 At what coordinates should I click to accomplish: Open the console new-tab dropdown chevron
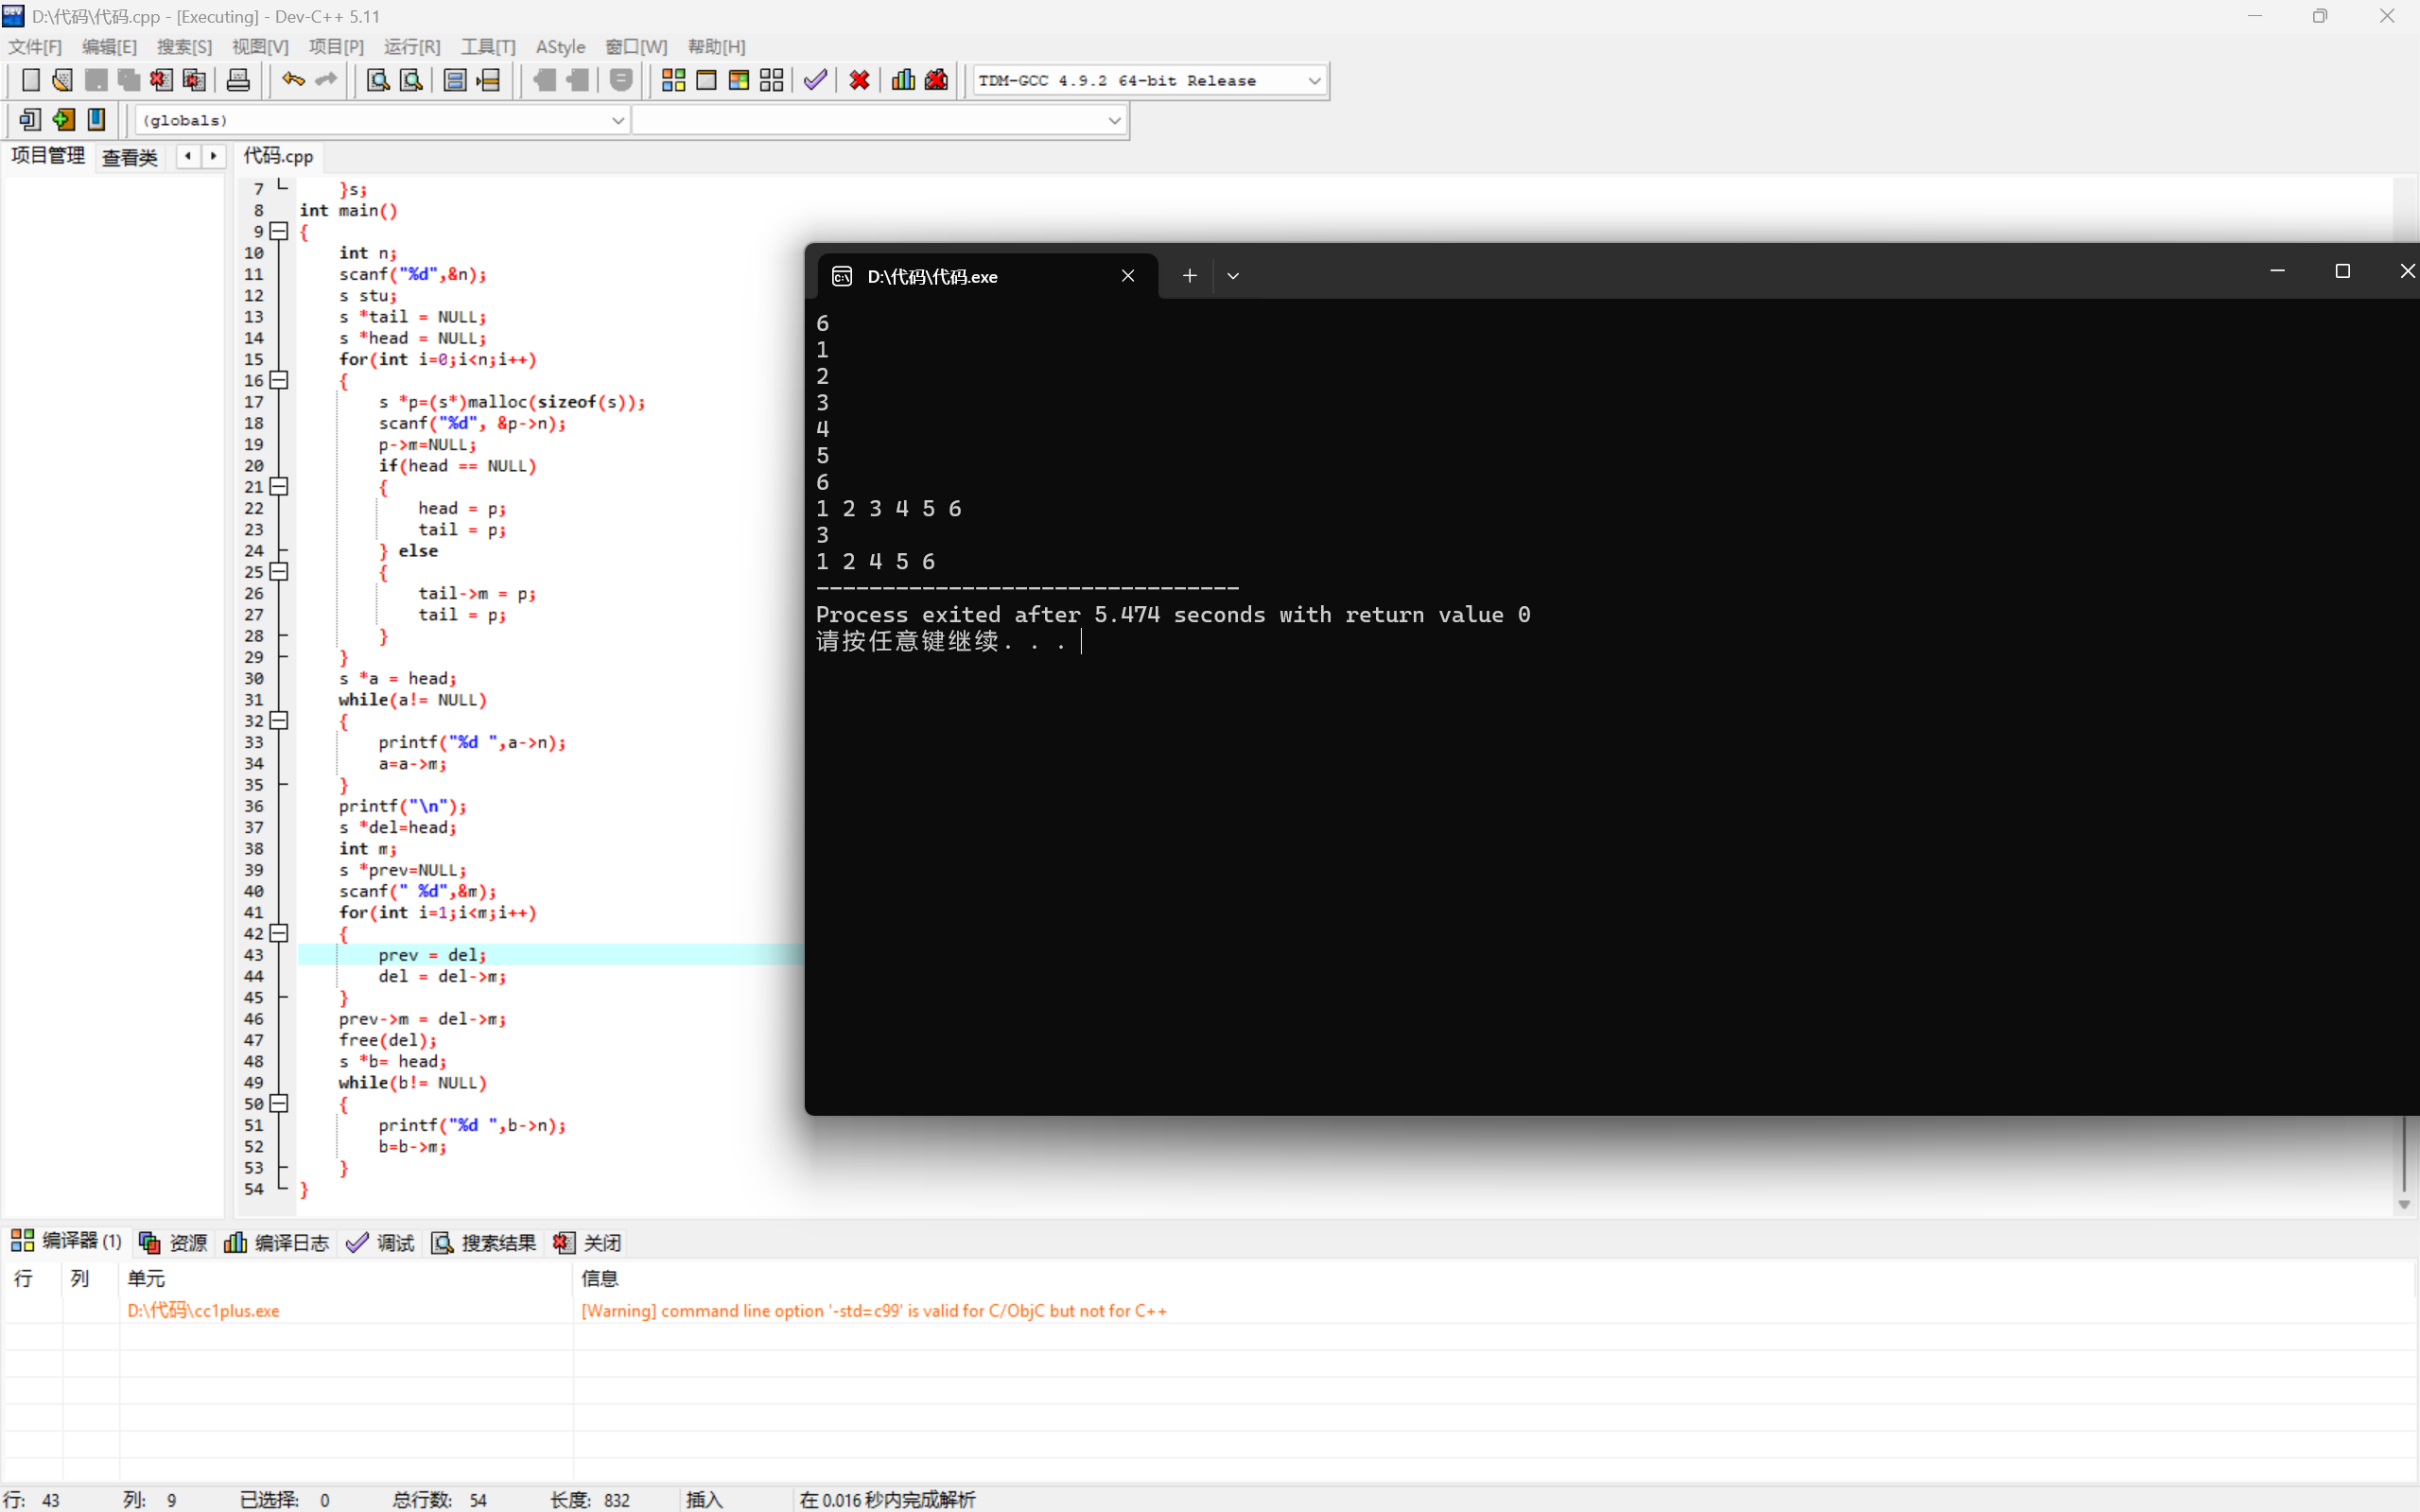[x=1232, y=276]
